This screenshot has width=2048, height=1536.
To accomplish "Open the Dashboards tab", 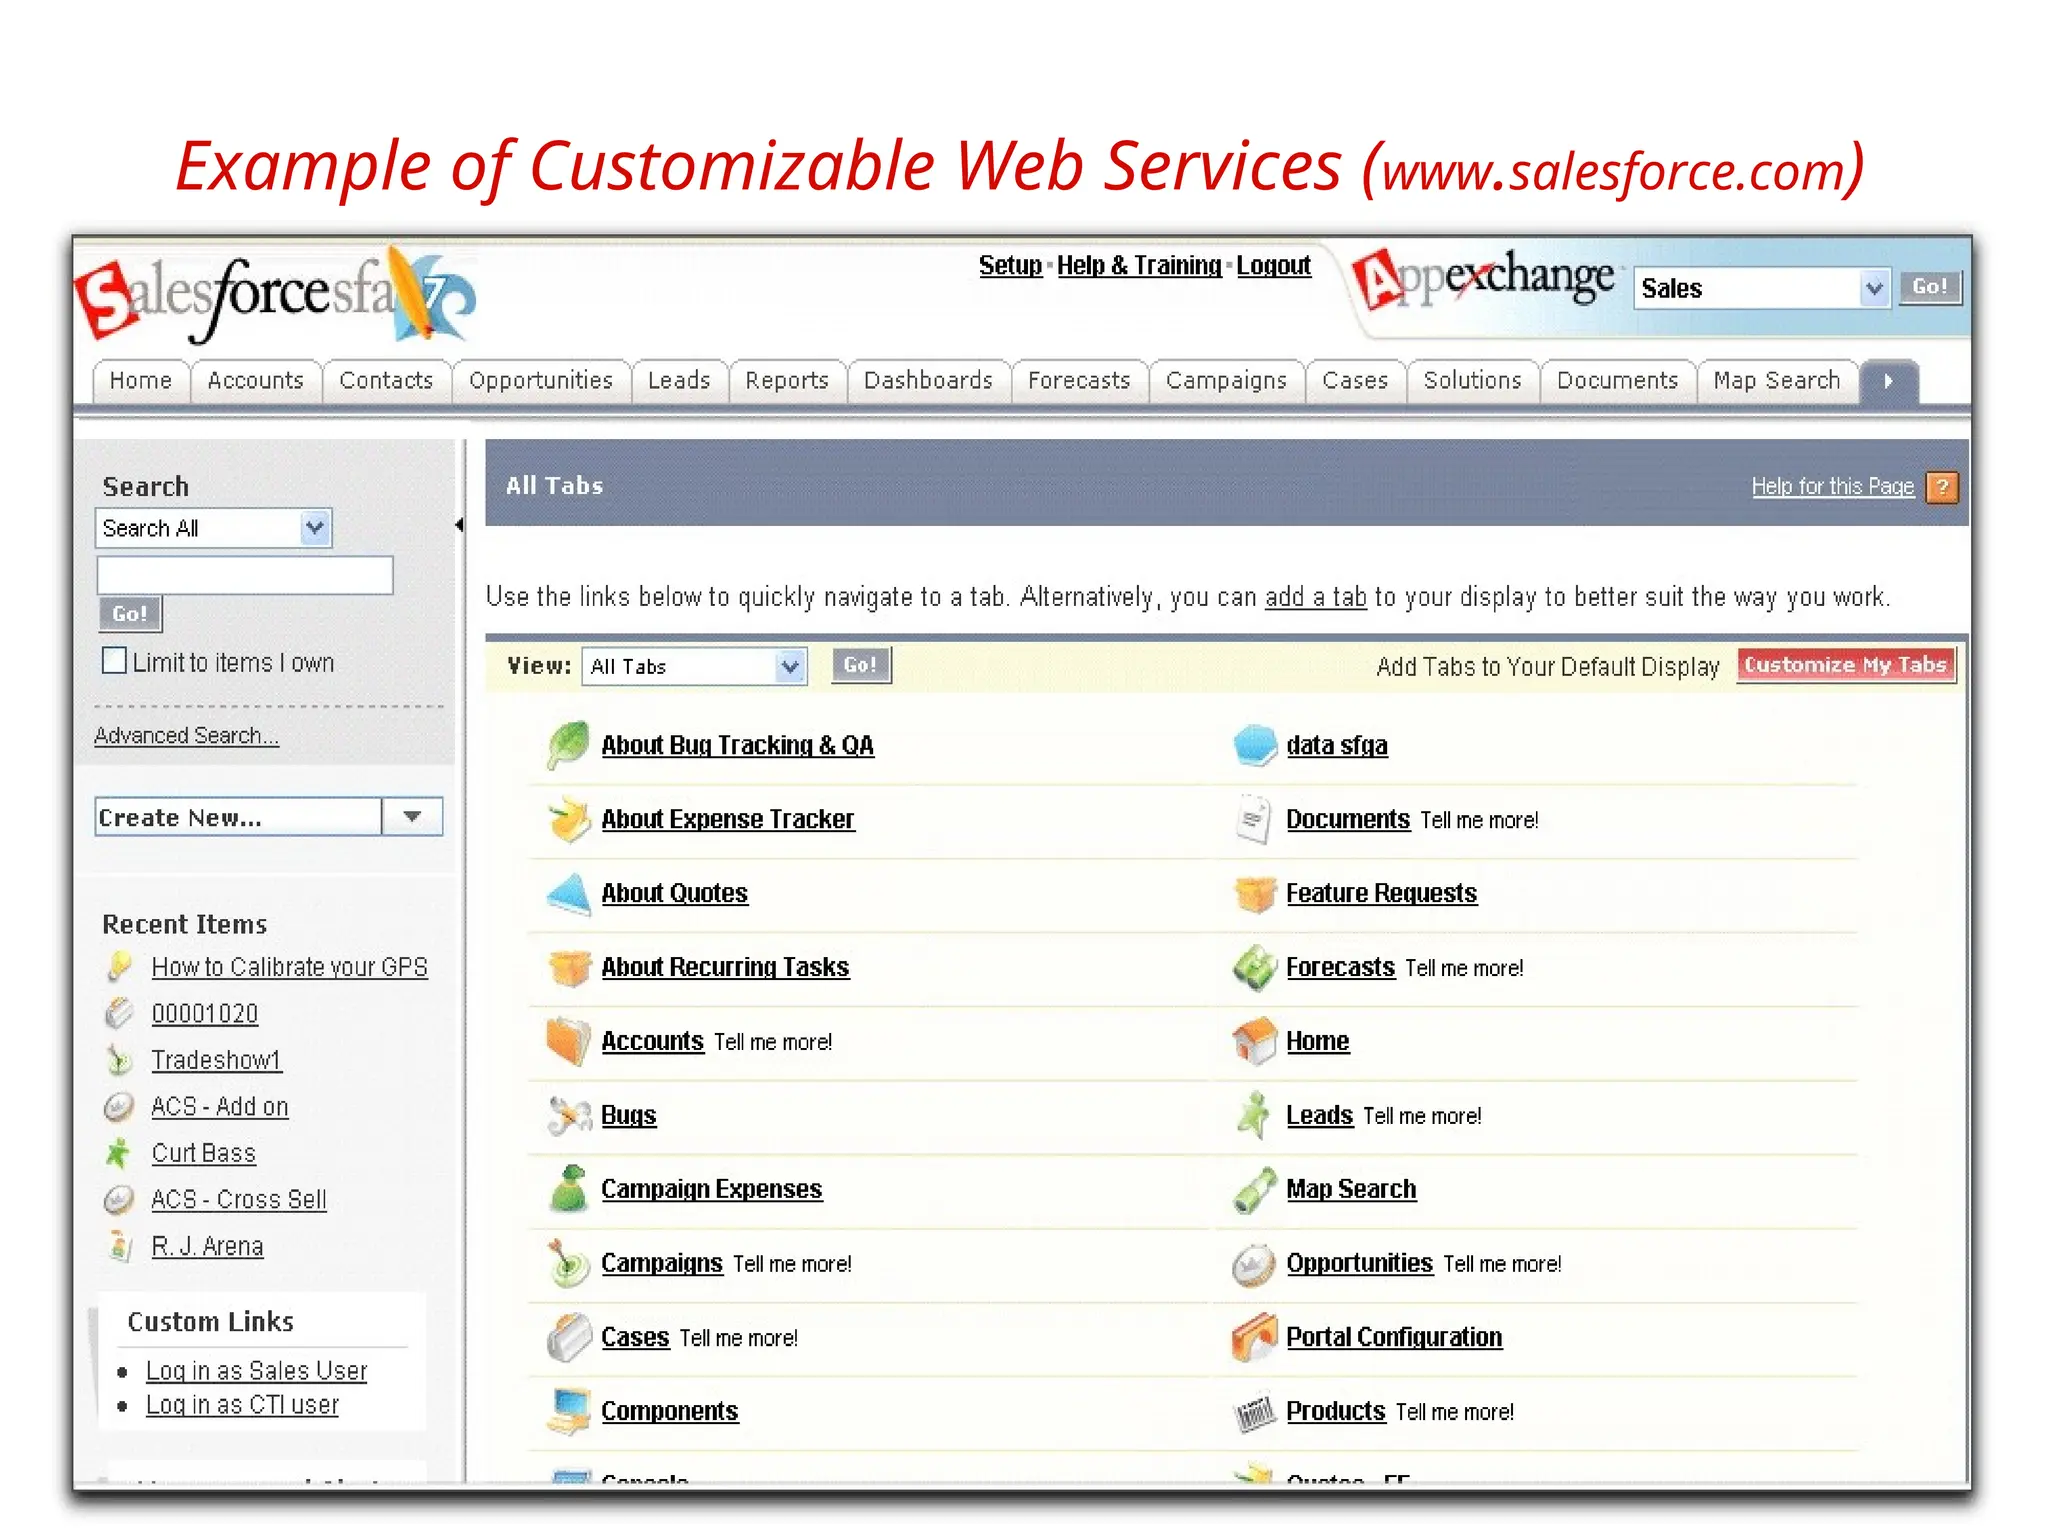I will [x=929, y=381].
